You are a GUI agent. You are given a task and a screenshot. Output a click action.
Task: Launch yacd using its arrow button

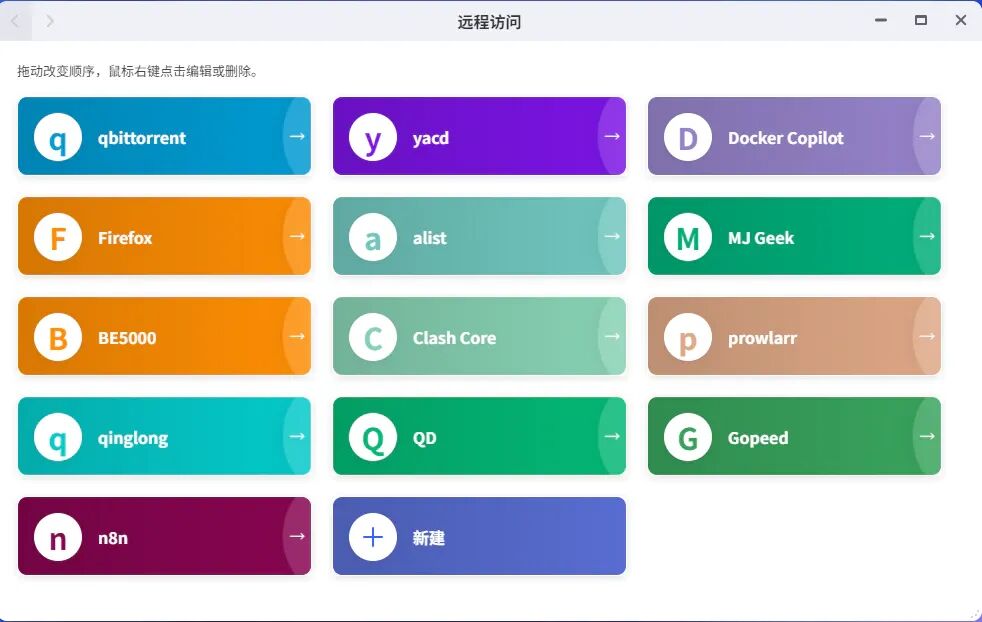[x=612, y=136]
